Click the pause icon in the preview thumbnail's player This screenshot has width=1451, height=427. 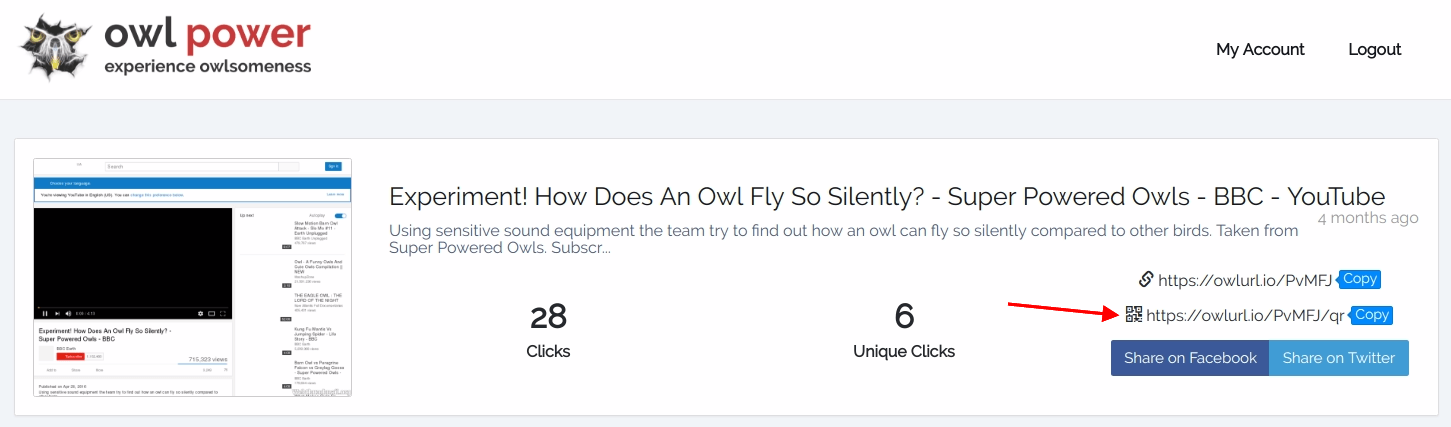click(x=45, y=313)
